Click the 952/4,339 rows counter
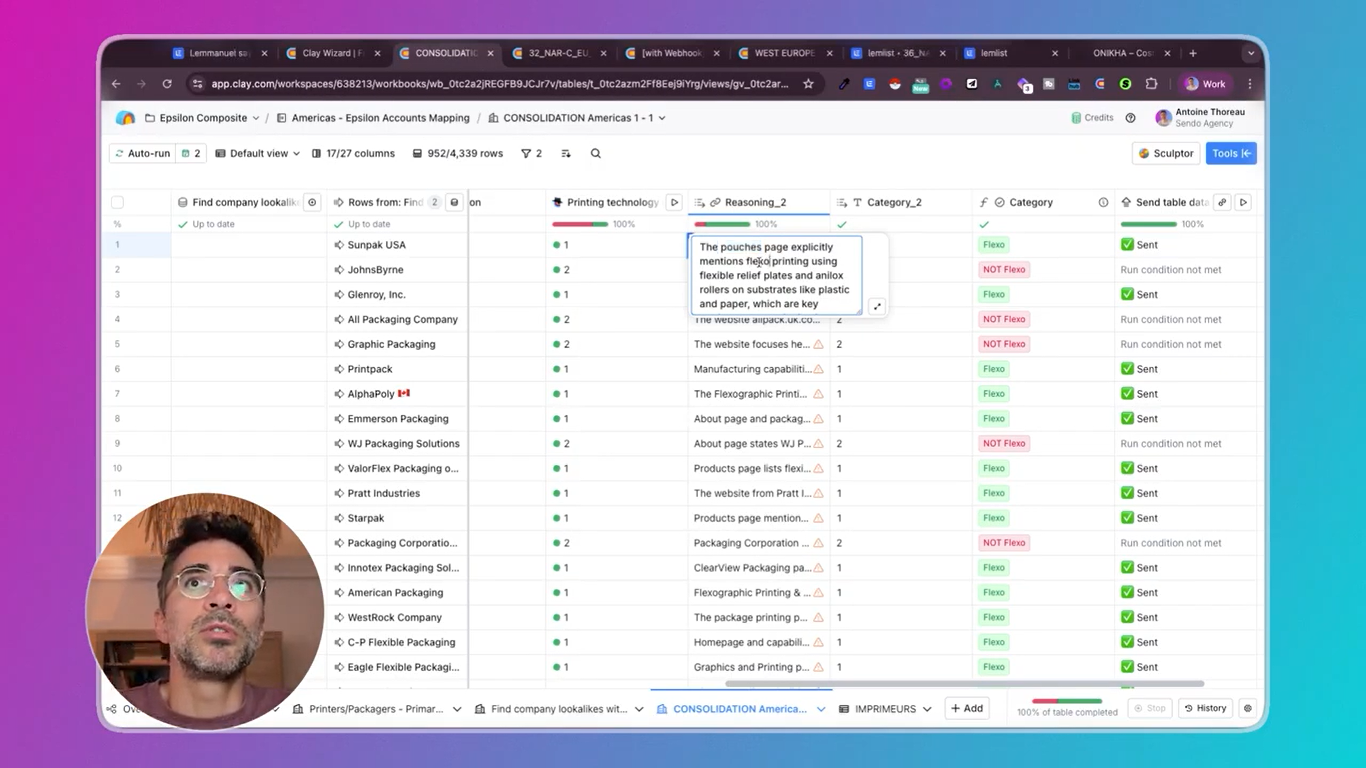Screen dimensions: 1366x768 click(457, 154)
